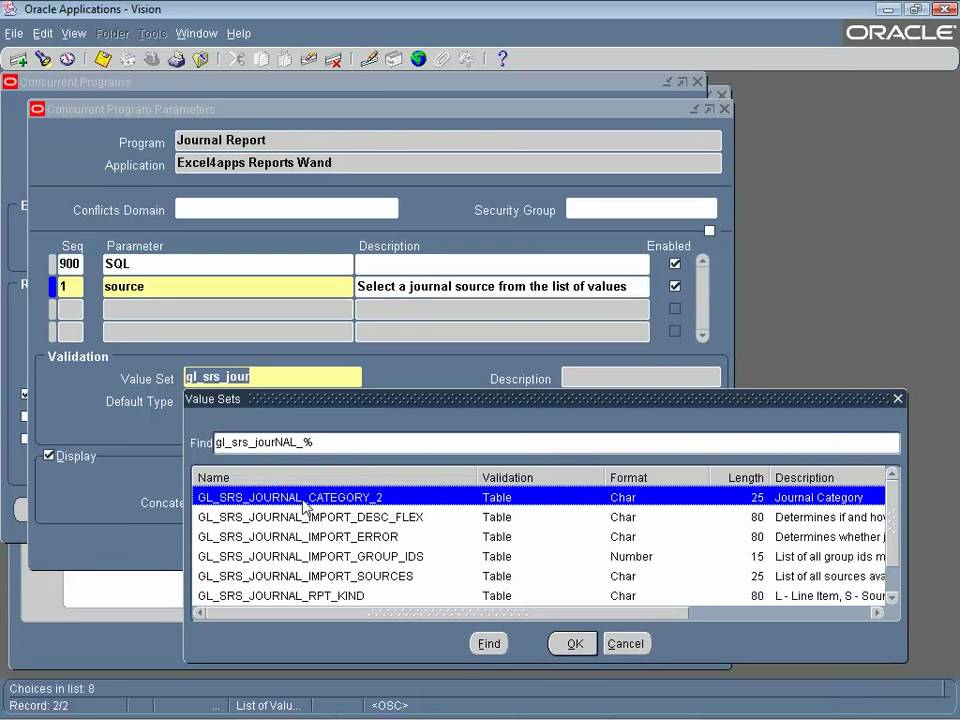960x720 pixels.
Task: Click the source parameter name field
Action: [228, 287]
